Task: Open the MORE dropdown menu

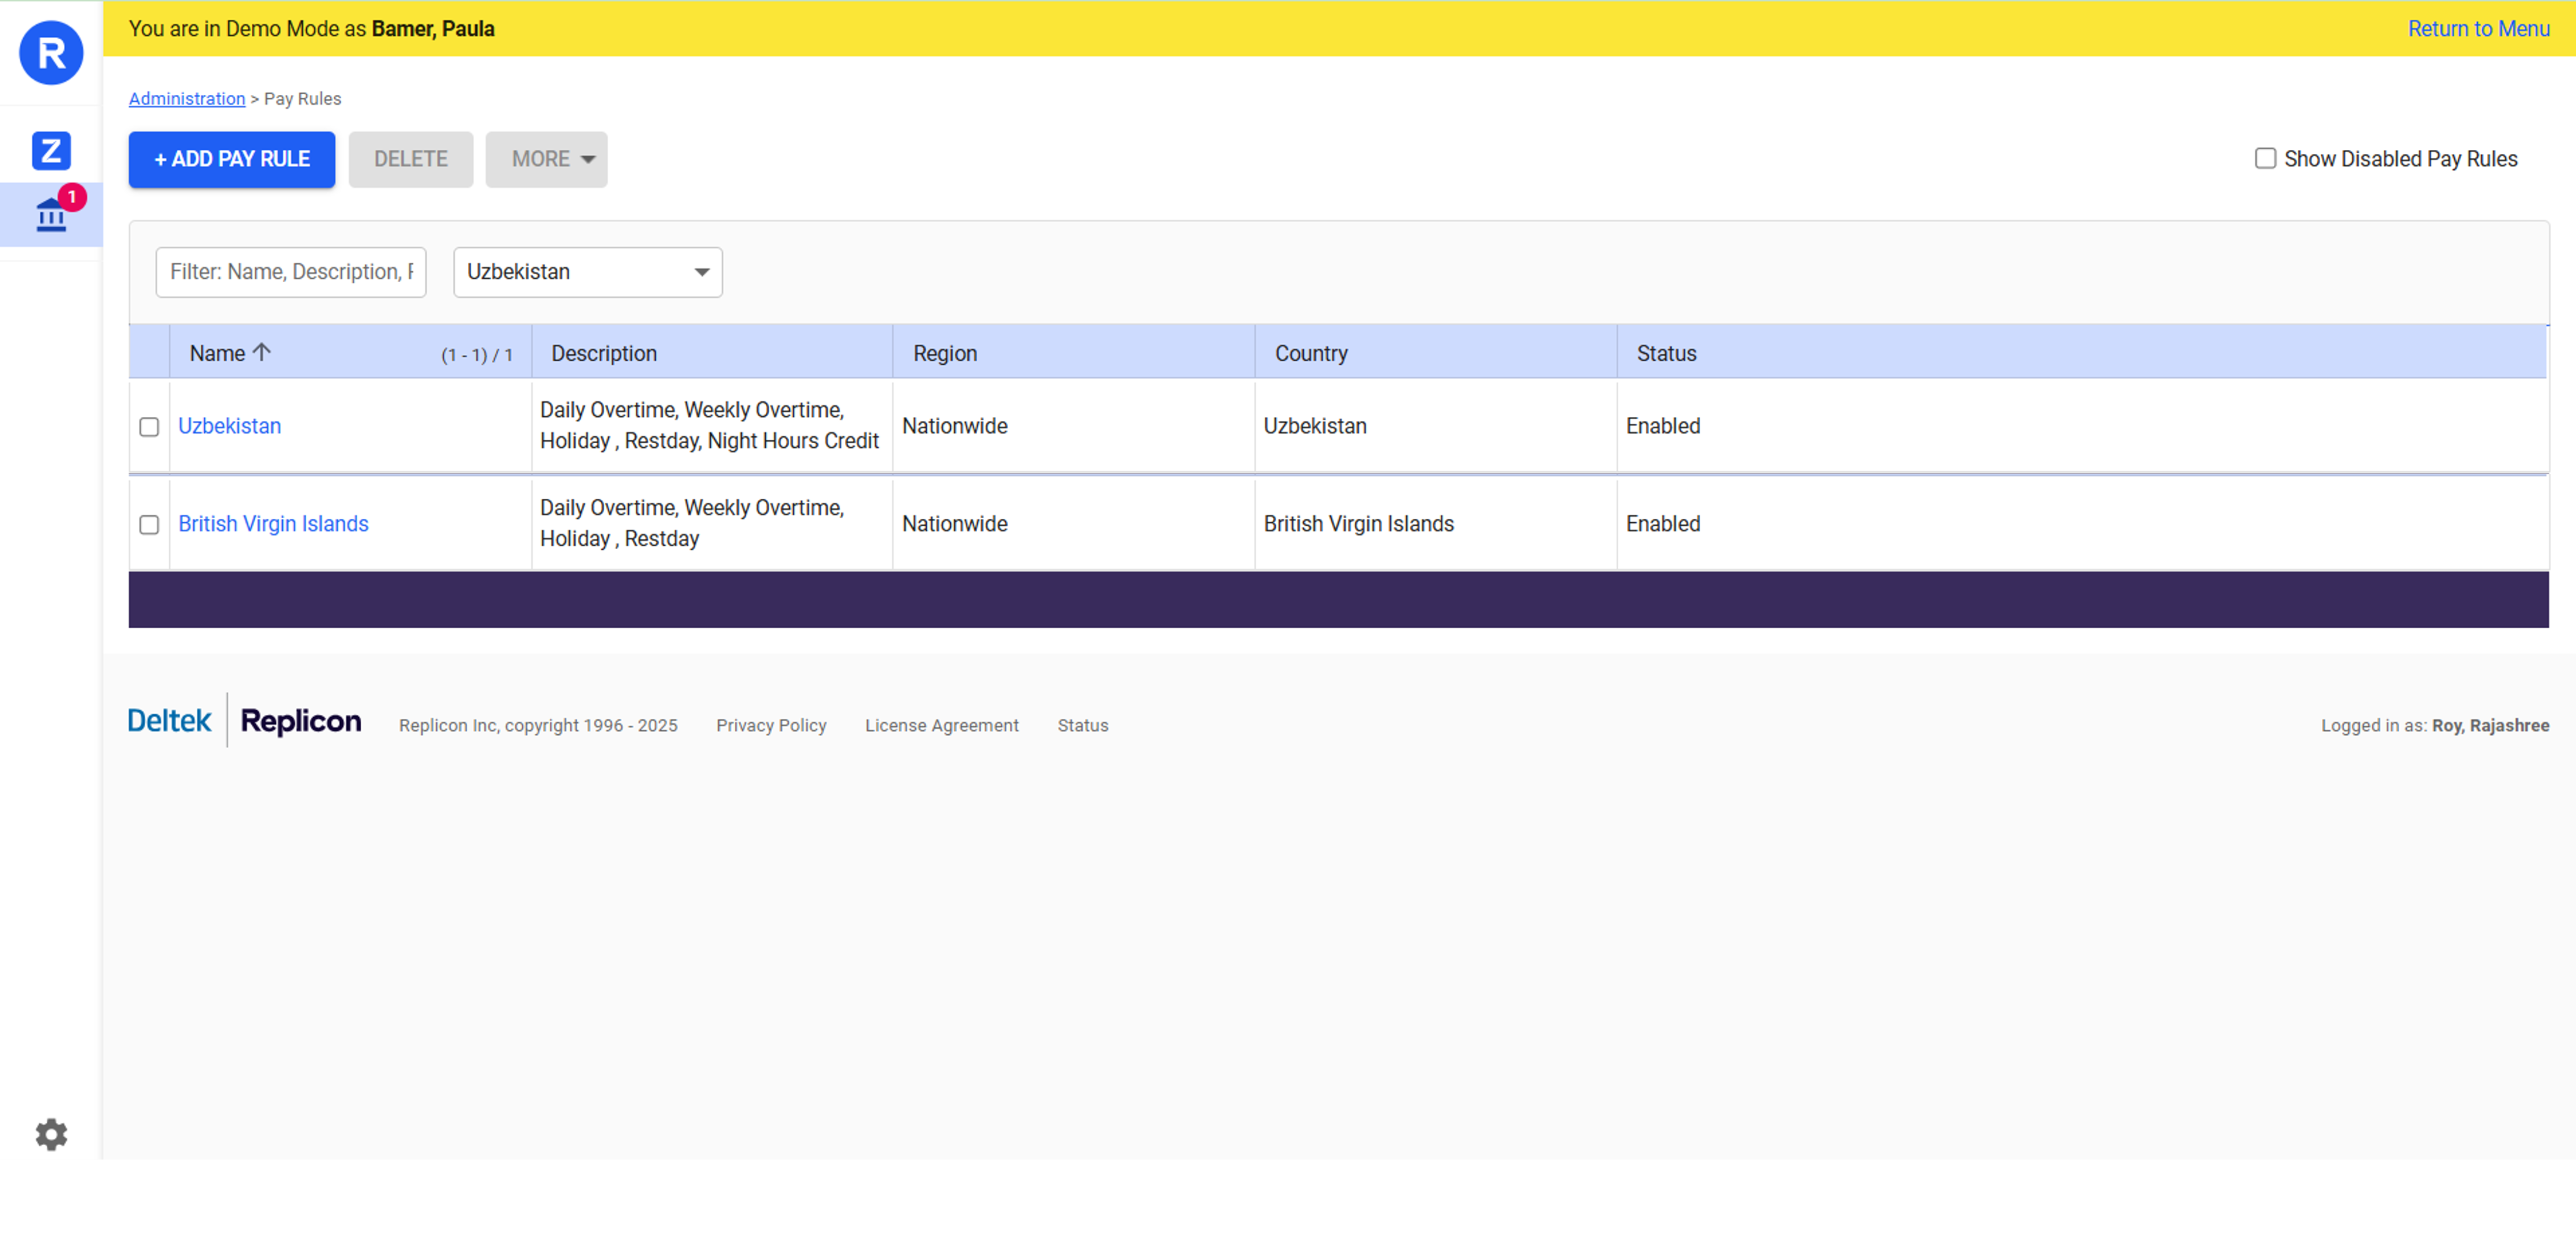Action: [546, 159]
